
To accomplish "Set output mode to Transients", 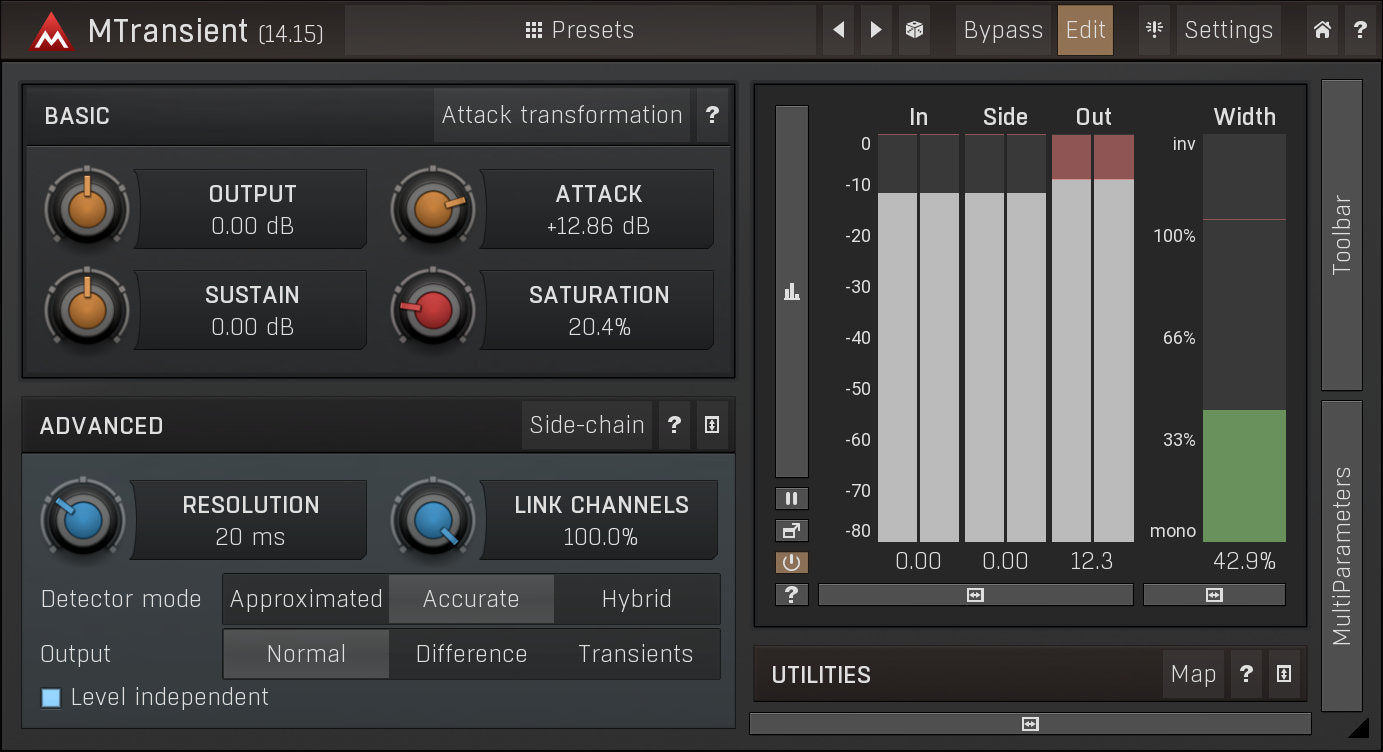I will 636,654.
